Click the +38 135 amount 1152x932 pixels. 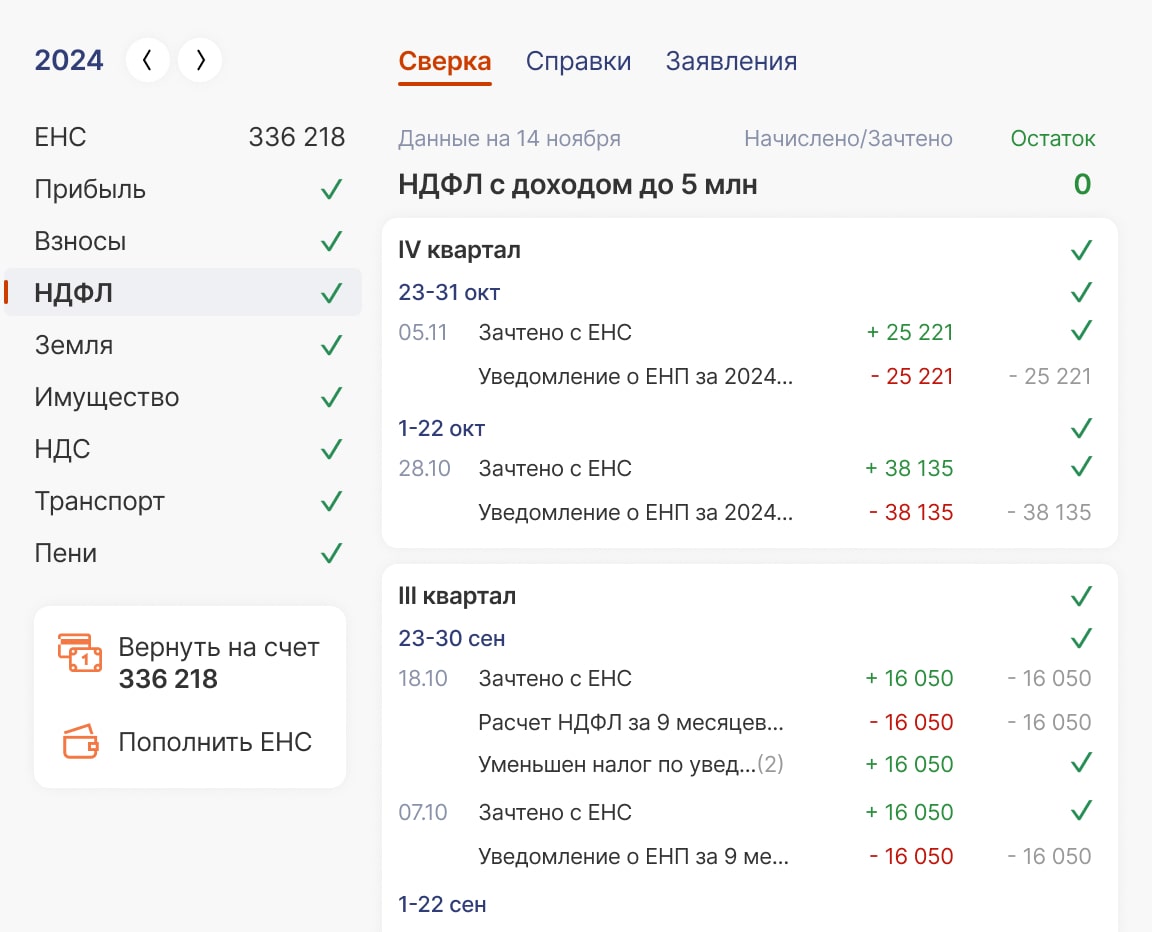pyautogui.click(x=909, y=469)
